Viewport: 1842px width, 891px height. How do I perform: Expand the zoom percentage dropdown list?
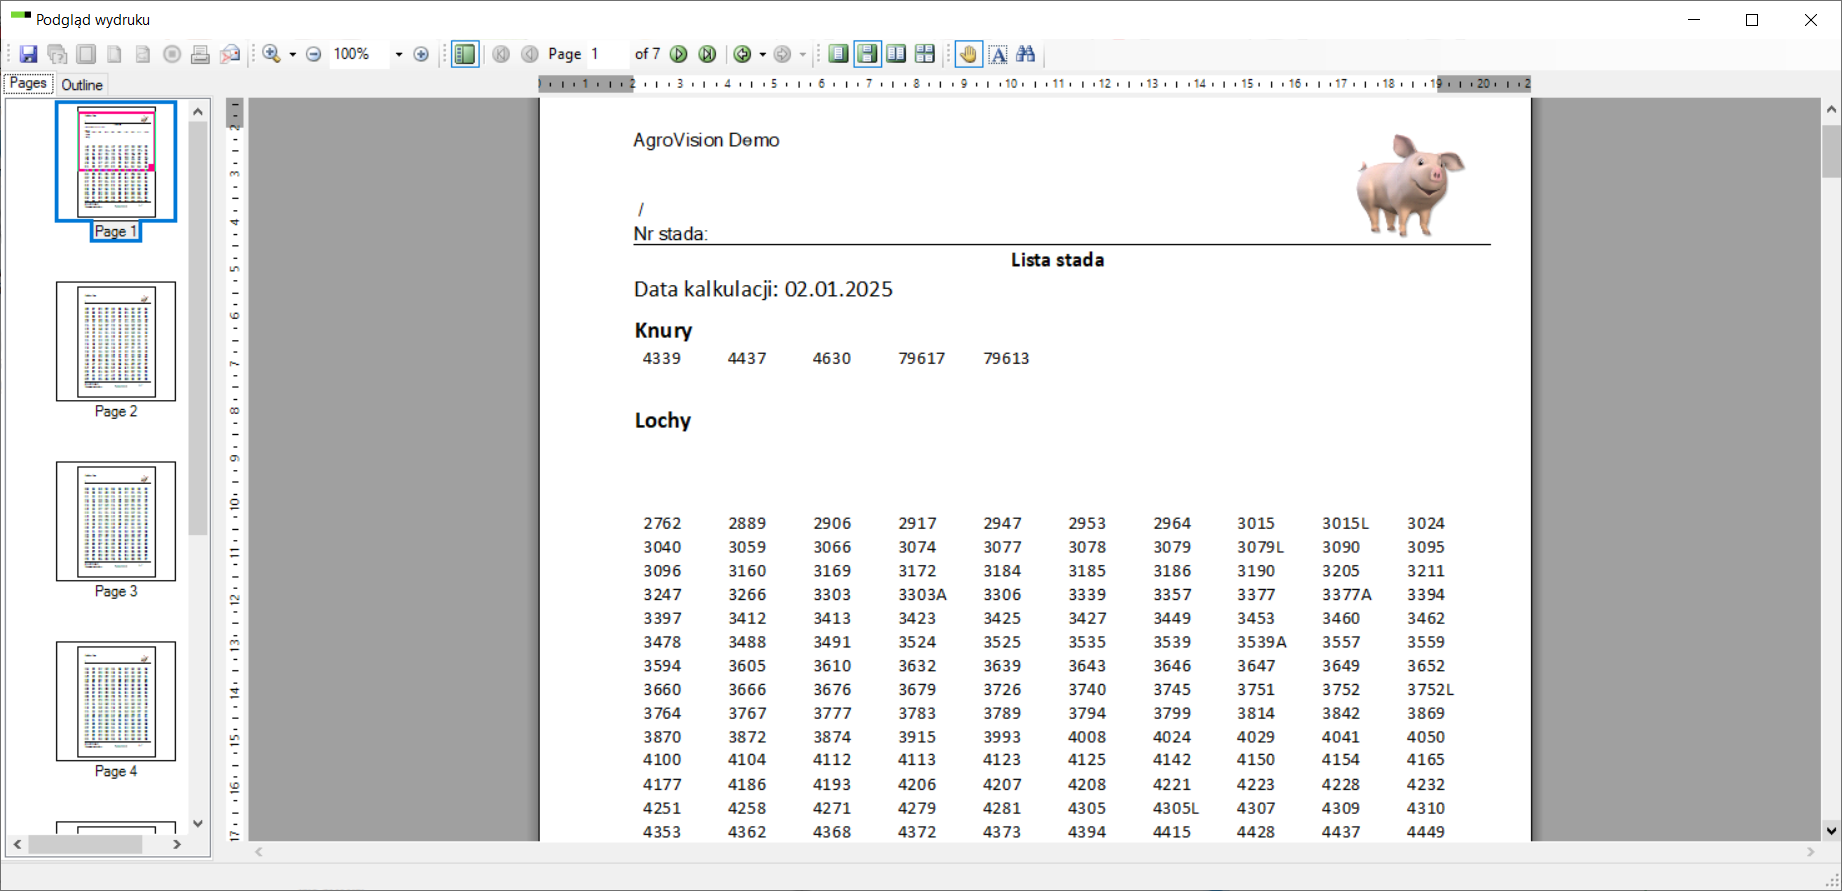tap(399, 54)
